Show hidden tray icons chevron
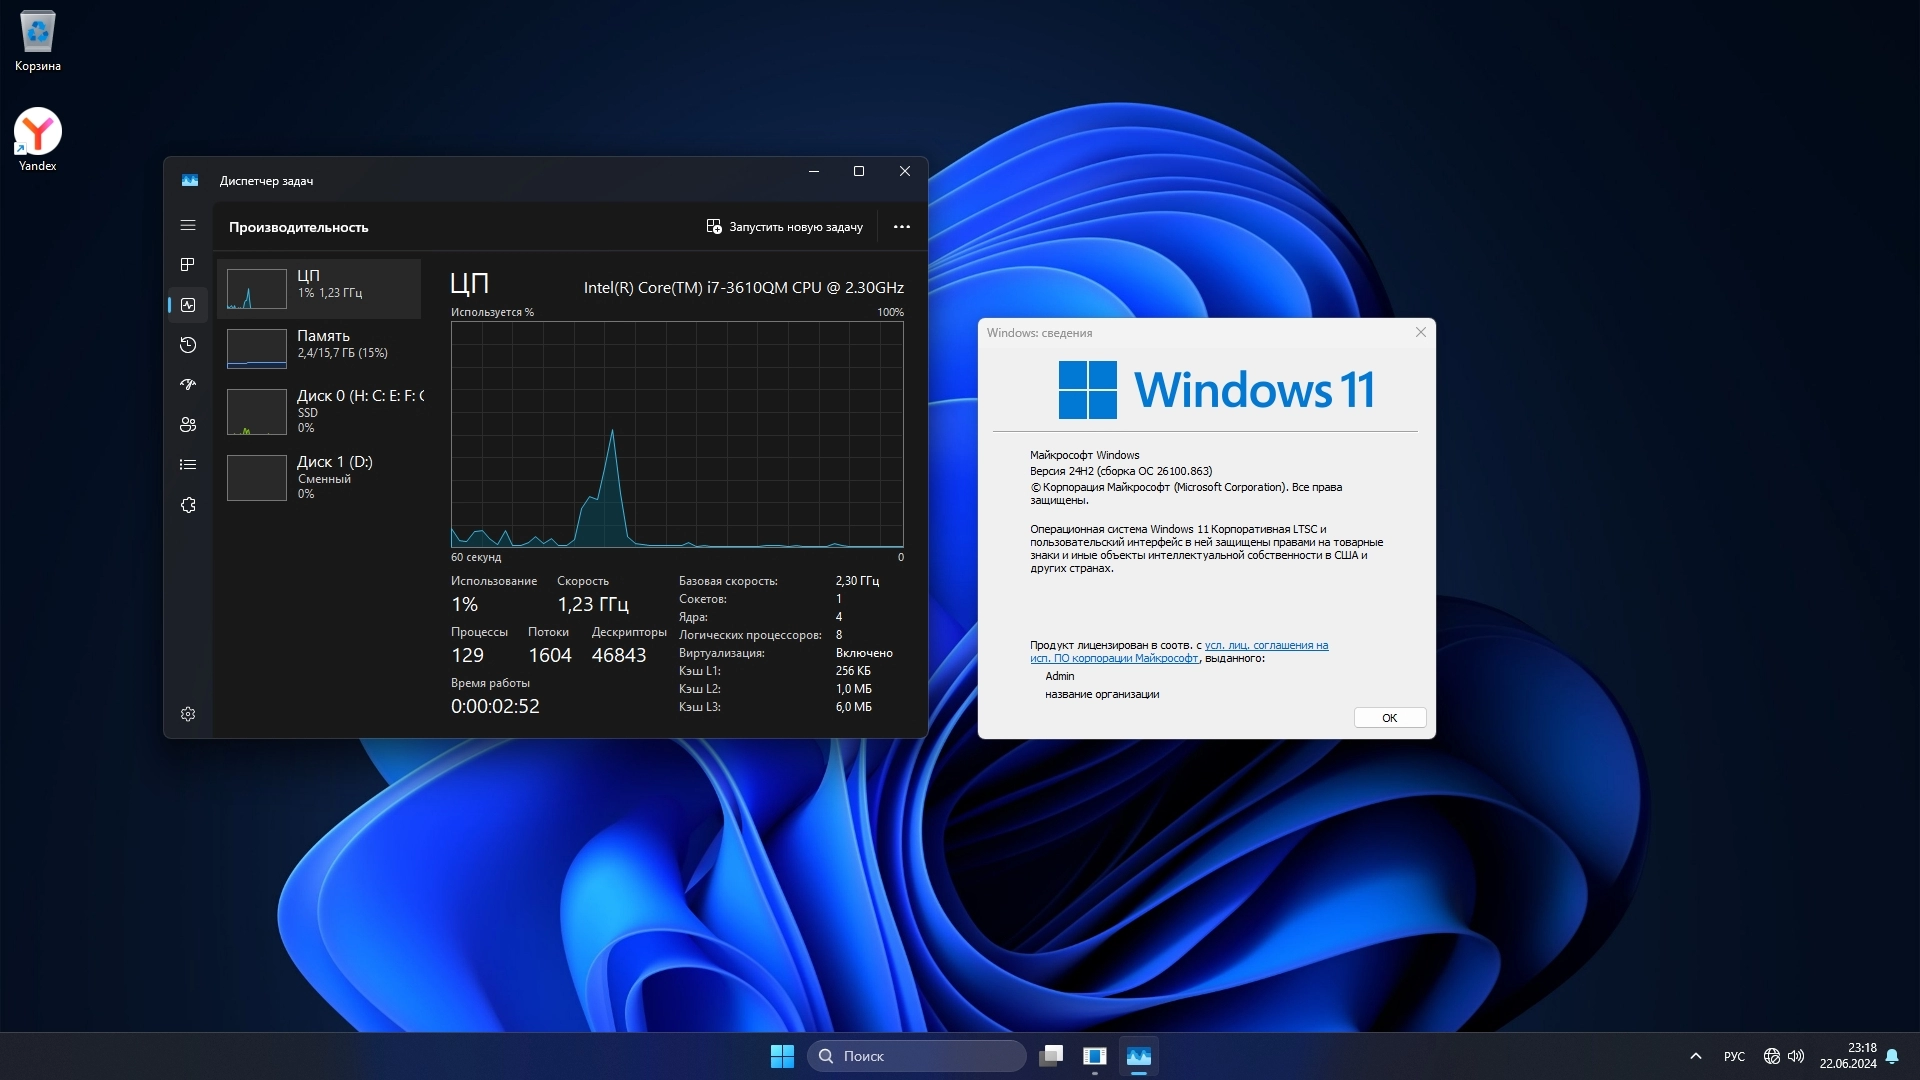The width and height of the screenshot is (1920, 1080). point(1695,1056)
